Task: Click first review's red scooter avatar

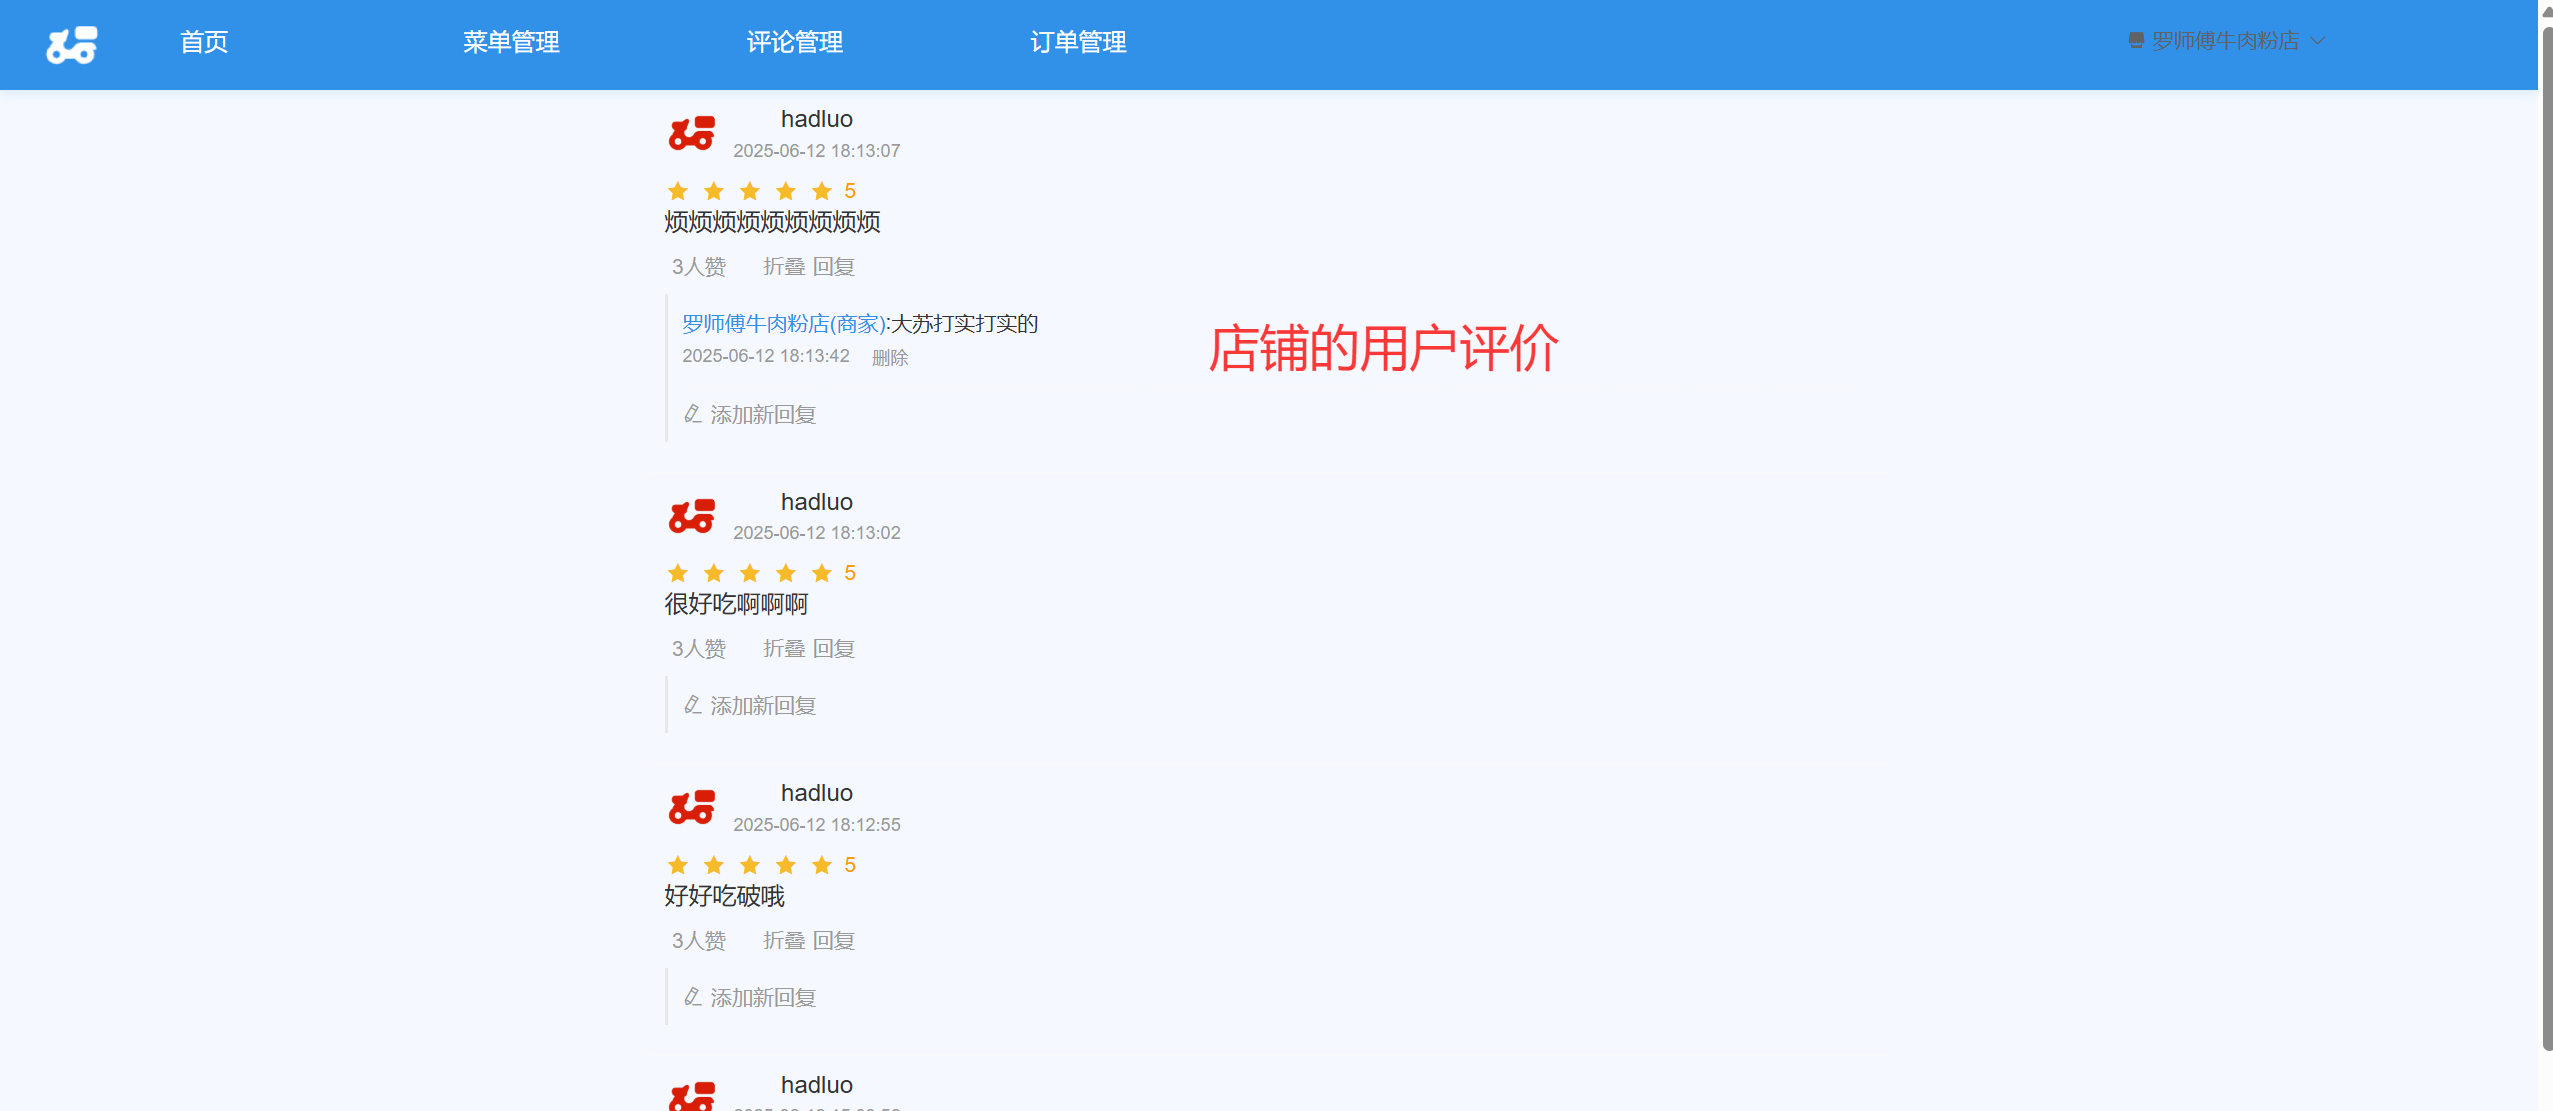Action: tap(692, 133)
